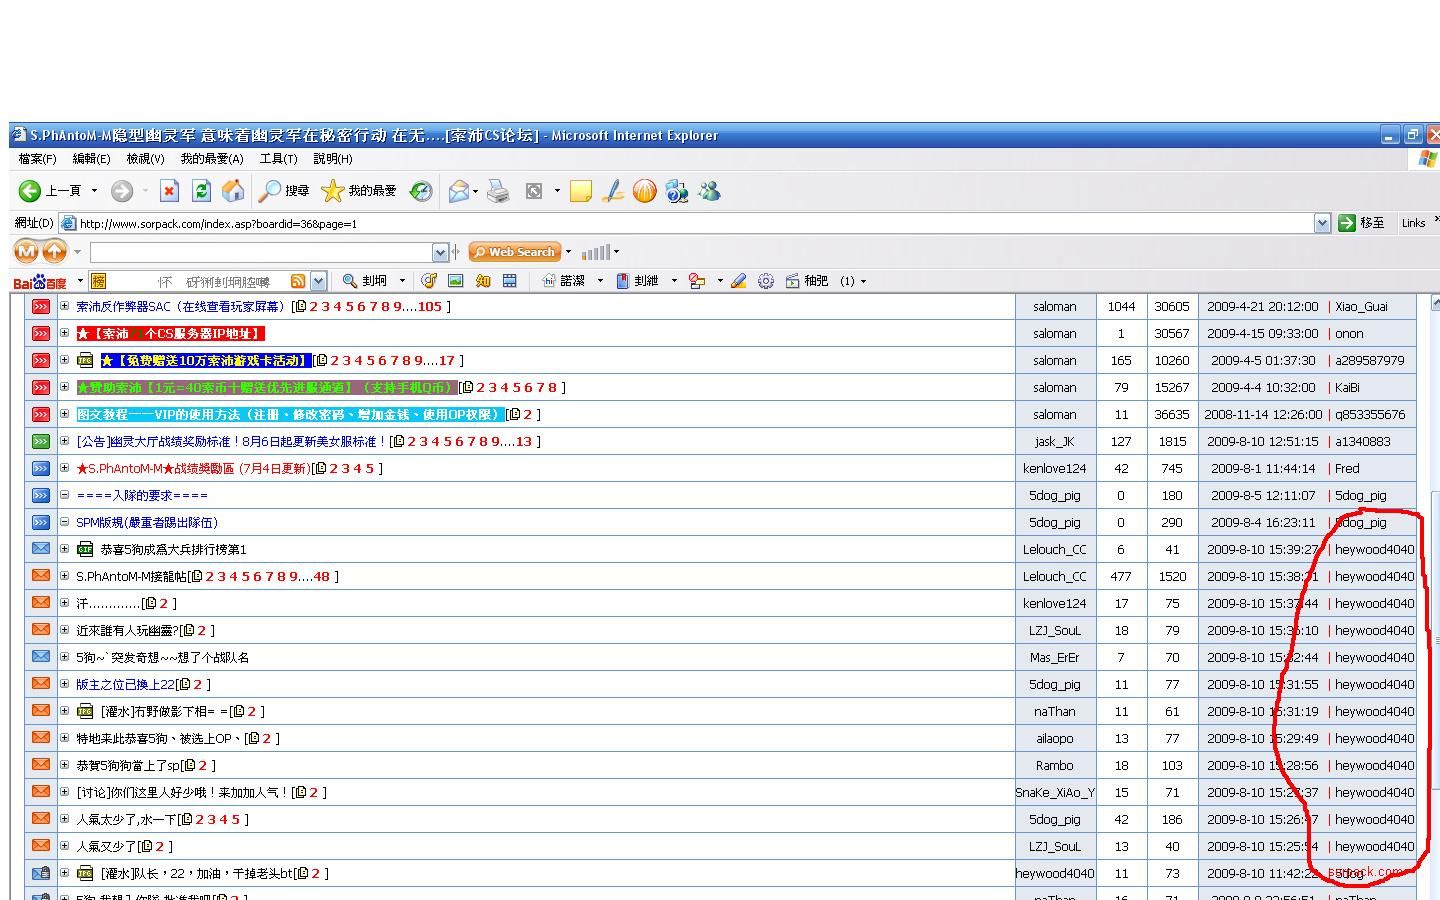Screen dimensions: 1440x900
Task: Open the 我的最愛(A) menu
Action: [211, 159]
